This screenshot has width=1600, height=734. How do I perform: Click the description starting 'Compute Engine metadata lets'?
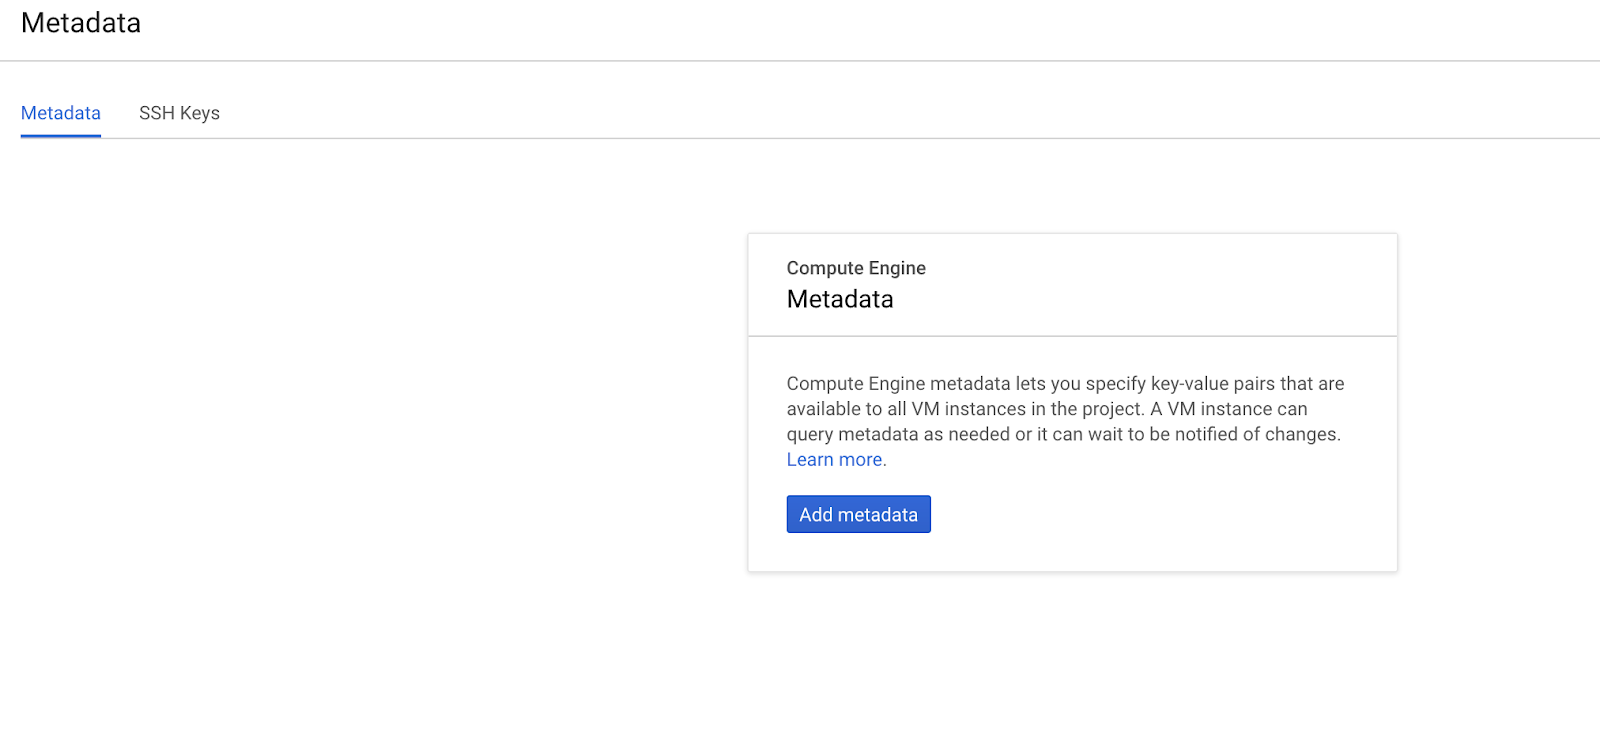coord(1066,409)
